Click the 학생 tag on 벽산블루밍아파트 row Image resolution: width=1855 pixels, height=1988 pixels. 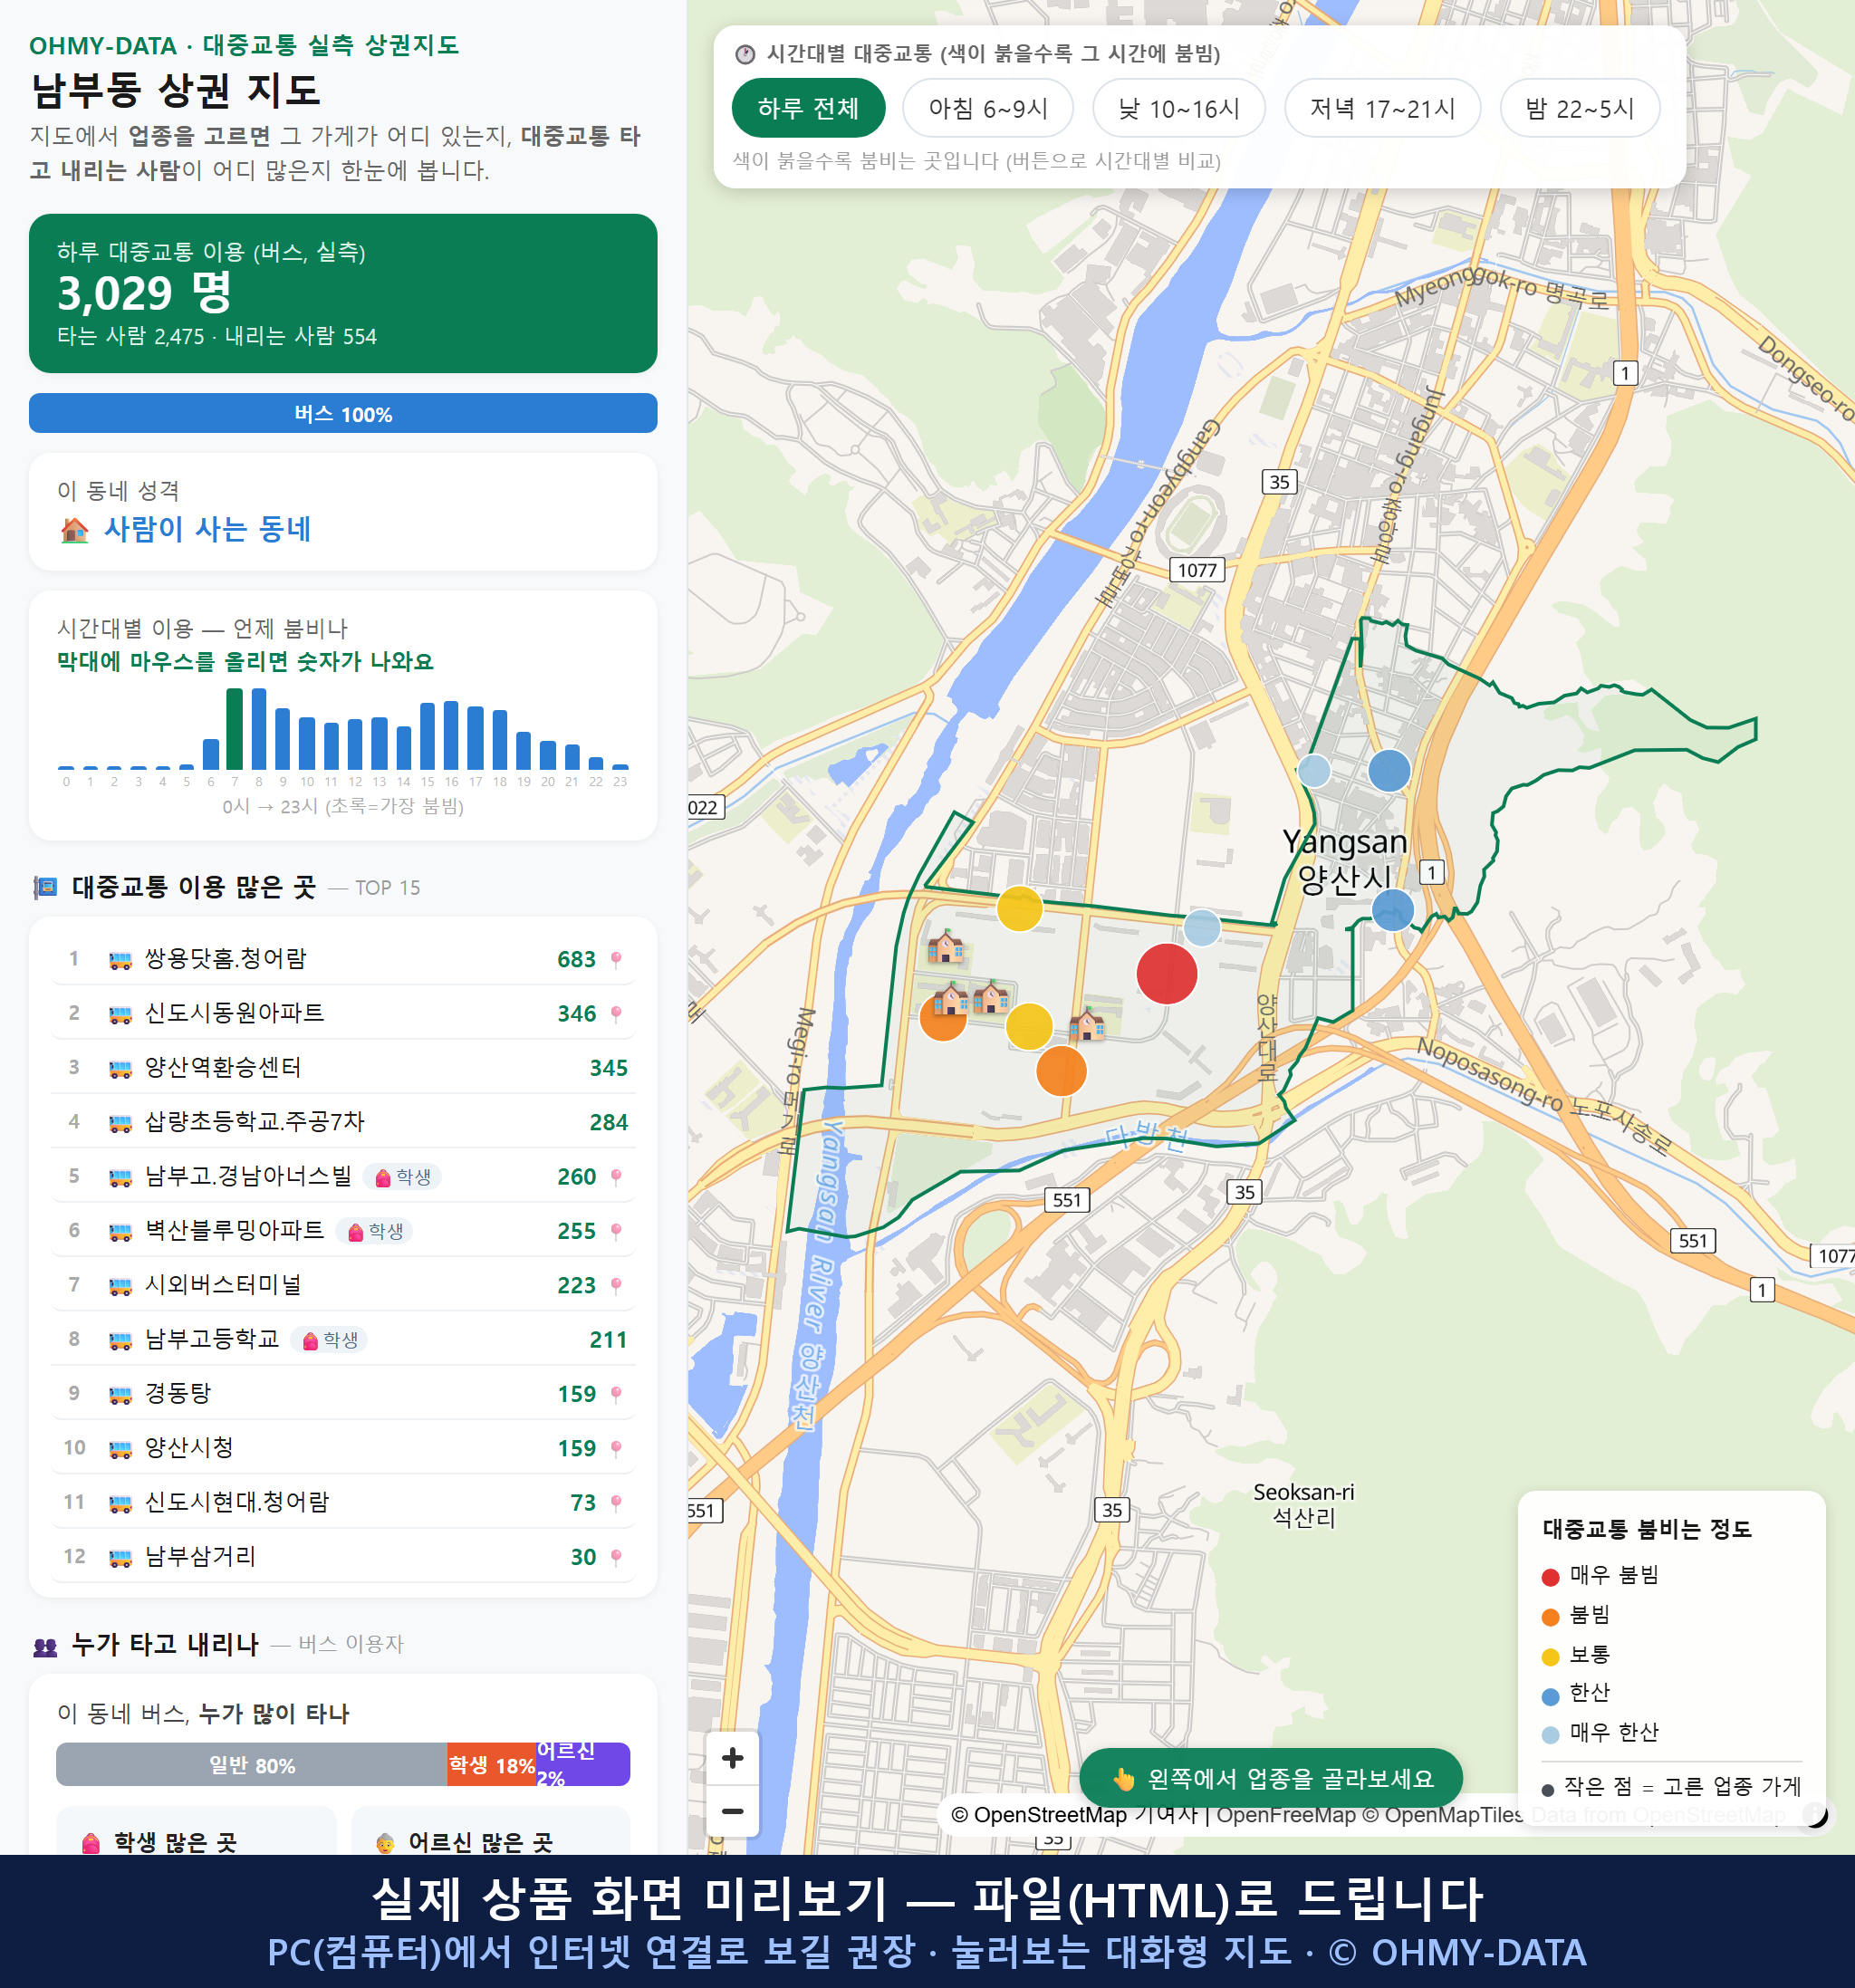pos(375,1231)
